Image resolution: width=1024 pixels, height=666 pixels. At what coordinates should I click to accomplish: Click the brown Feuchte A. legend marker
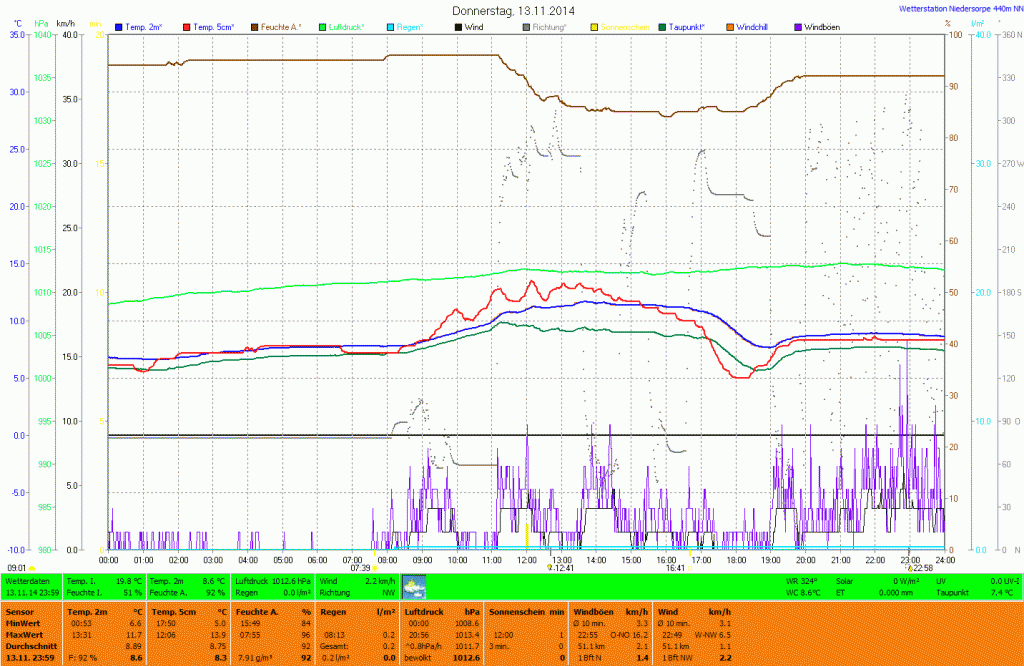[255, 26]
